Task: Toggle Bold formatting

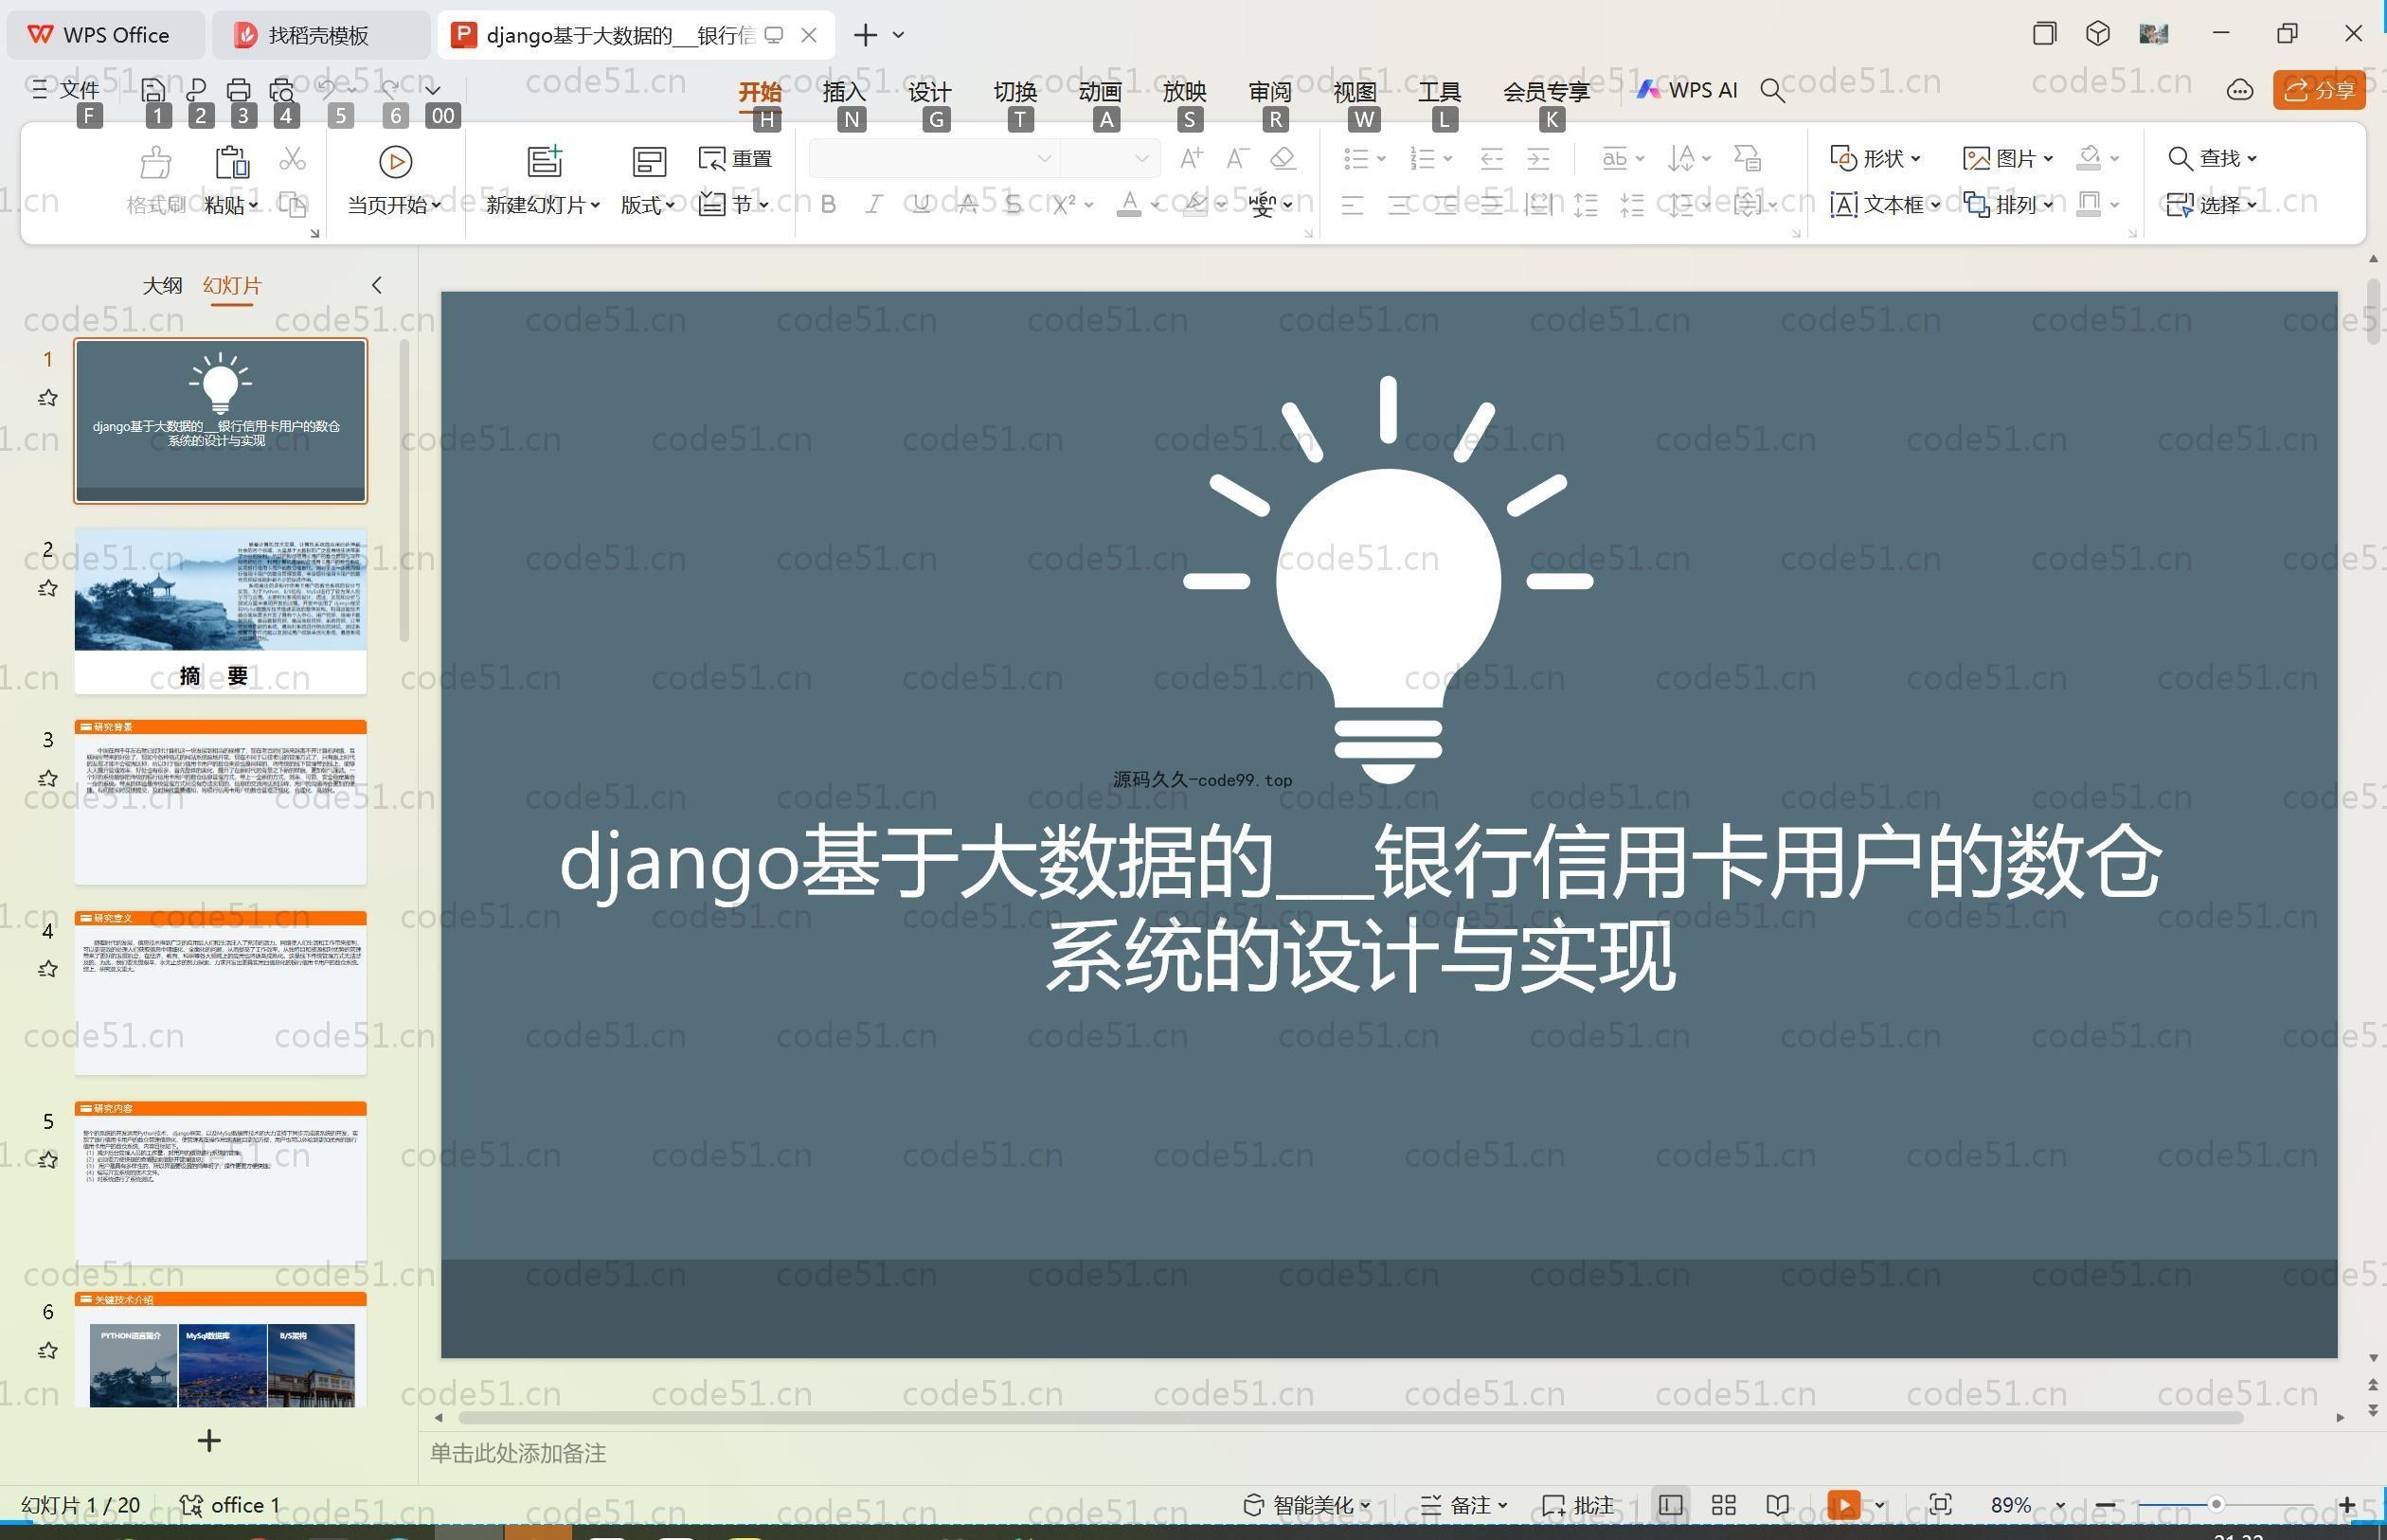Action: pyautogui.click(x=828, y=205)
